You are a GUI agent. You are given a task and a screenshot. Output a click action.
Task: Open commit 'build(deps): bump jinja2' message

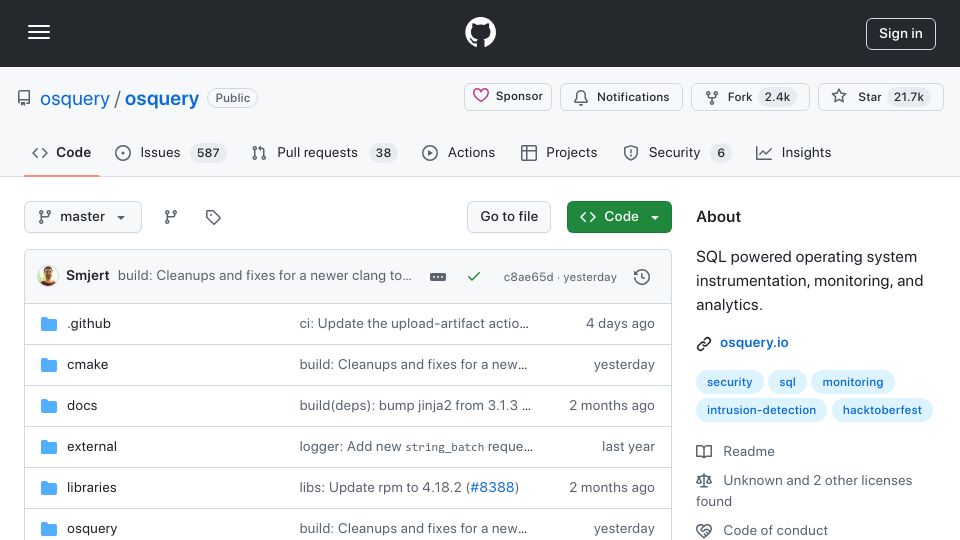coord(415,405)
